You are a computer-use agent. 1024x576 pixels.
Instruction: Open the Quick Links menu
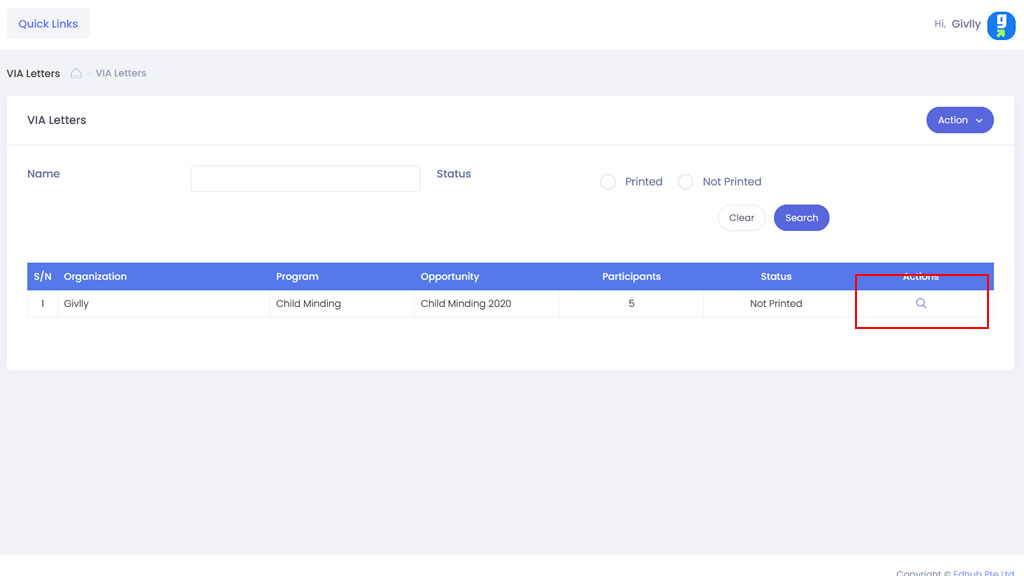pyautogui.click(x=48, y=24)
